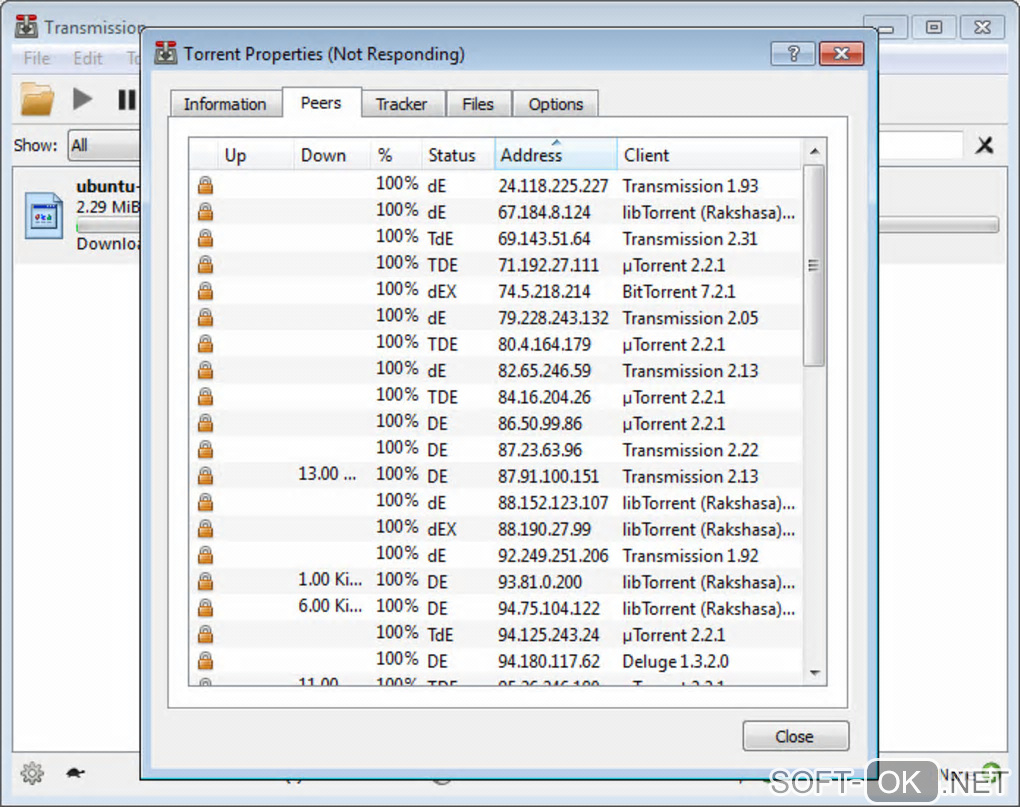Select the Peers tab
The width and height of the screenshot is (1020, 807).
(321, 103)
